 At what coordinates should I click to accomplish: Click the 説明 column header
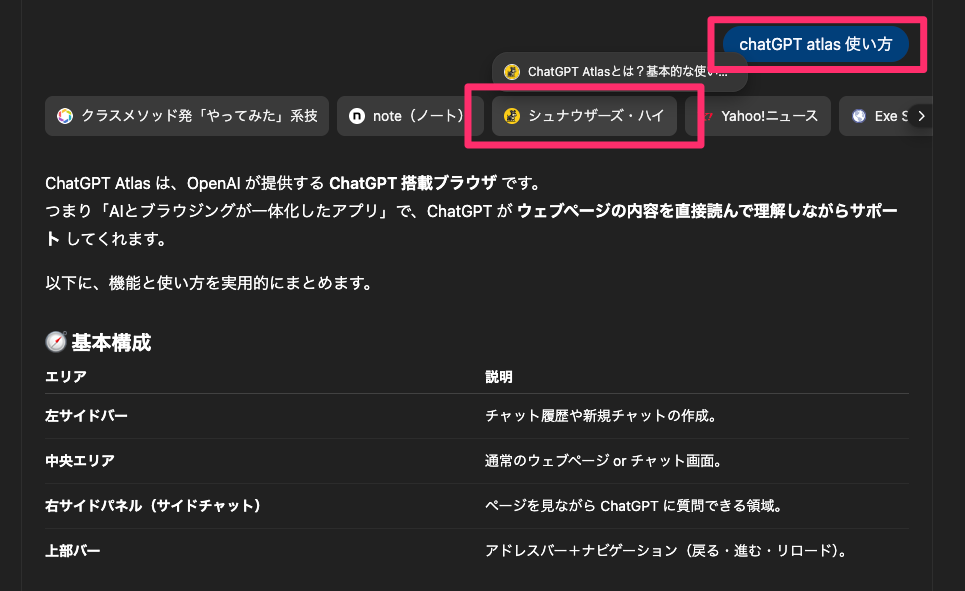[499, 377]
